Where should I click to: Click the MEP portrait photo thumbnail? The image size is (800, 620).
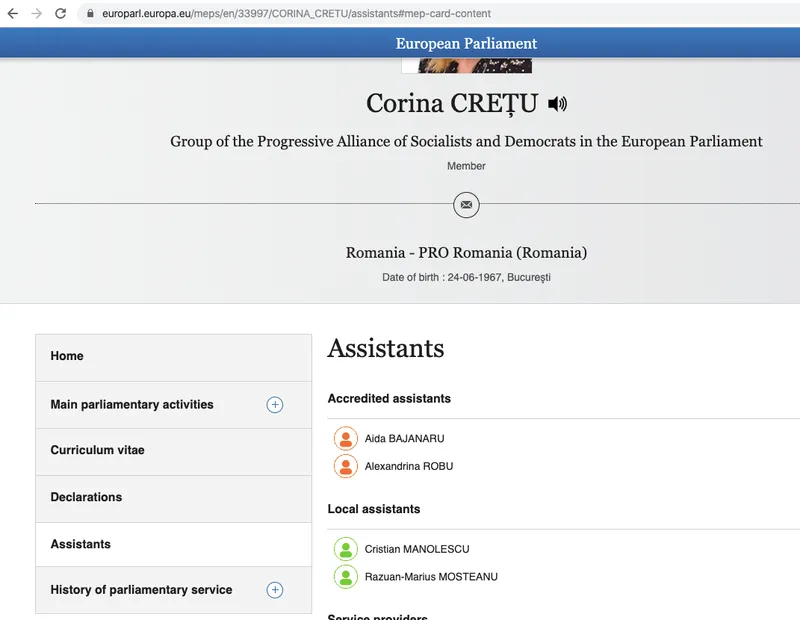pos(466,66)
